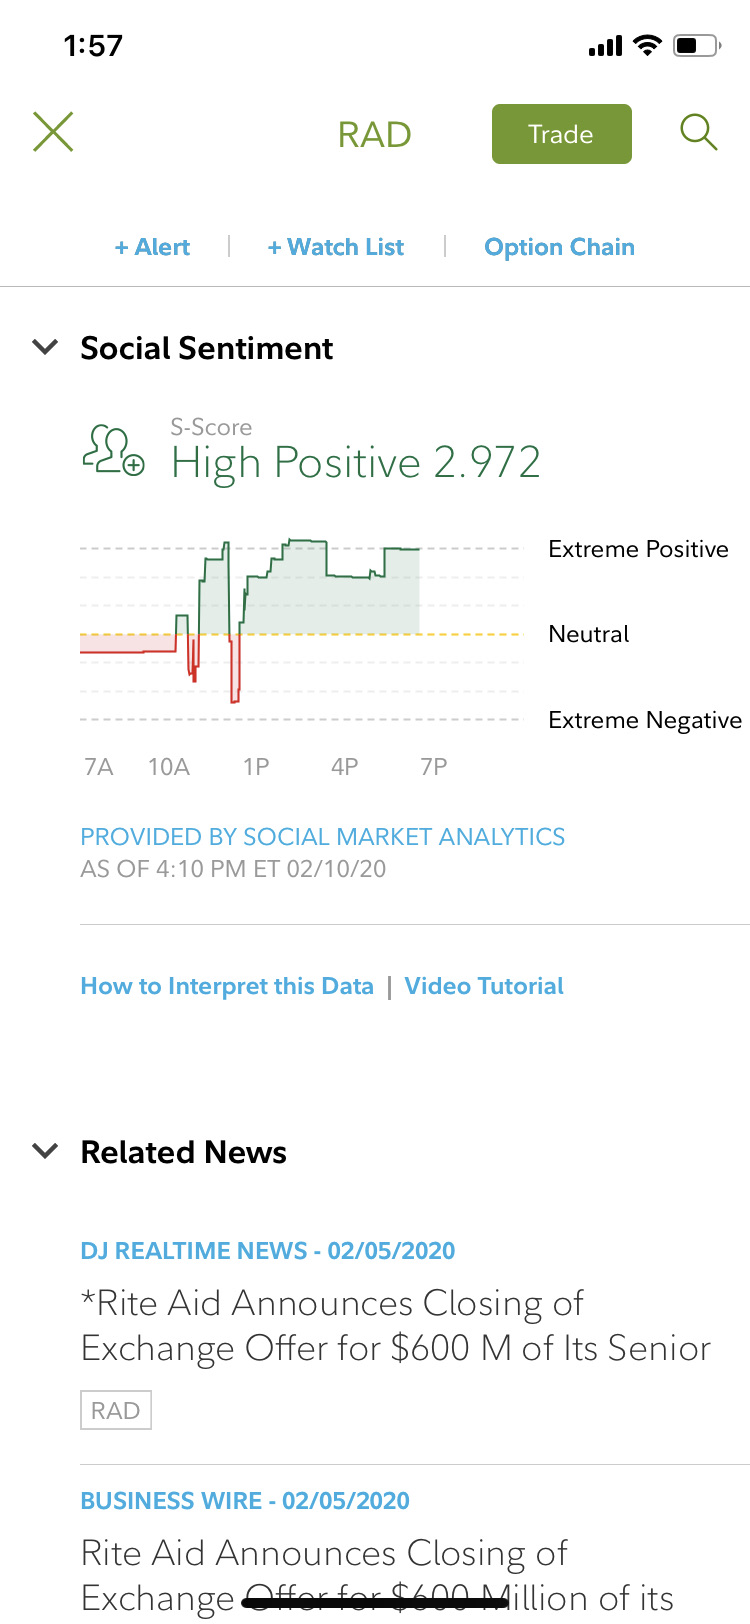The height and width of the screenshot is (1624, 750).
Task: Close the RAD quote screen with X
Action: pos(53,132)
